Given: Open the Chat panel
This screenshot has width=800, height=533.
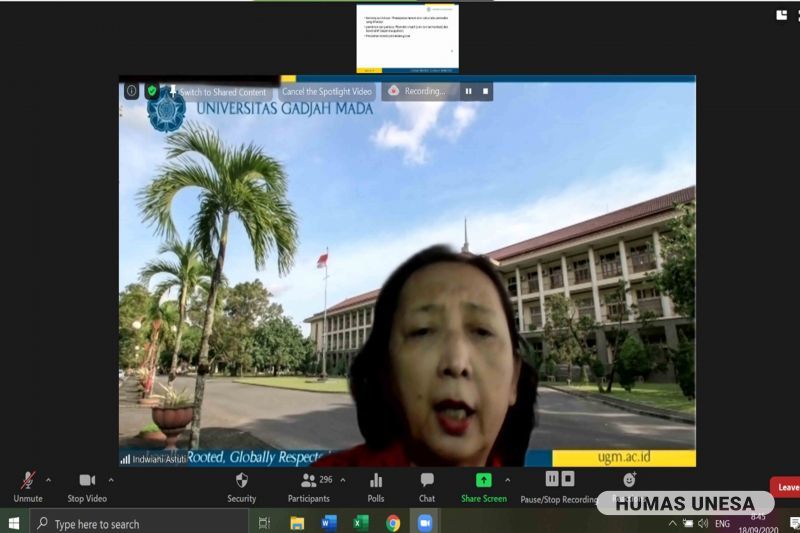Looking at the screenshot, I should pos(427,487).
